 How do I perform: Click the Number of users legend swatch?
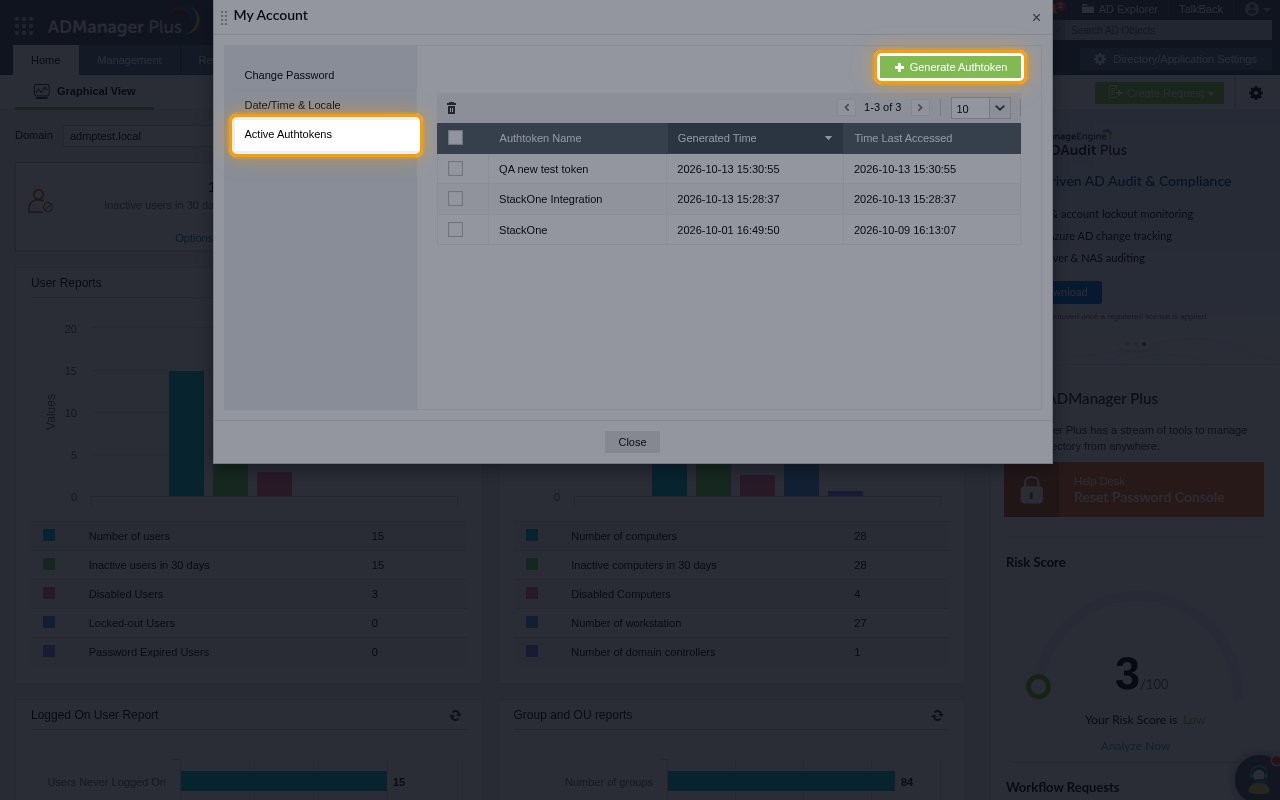(49, 536)
